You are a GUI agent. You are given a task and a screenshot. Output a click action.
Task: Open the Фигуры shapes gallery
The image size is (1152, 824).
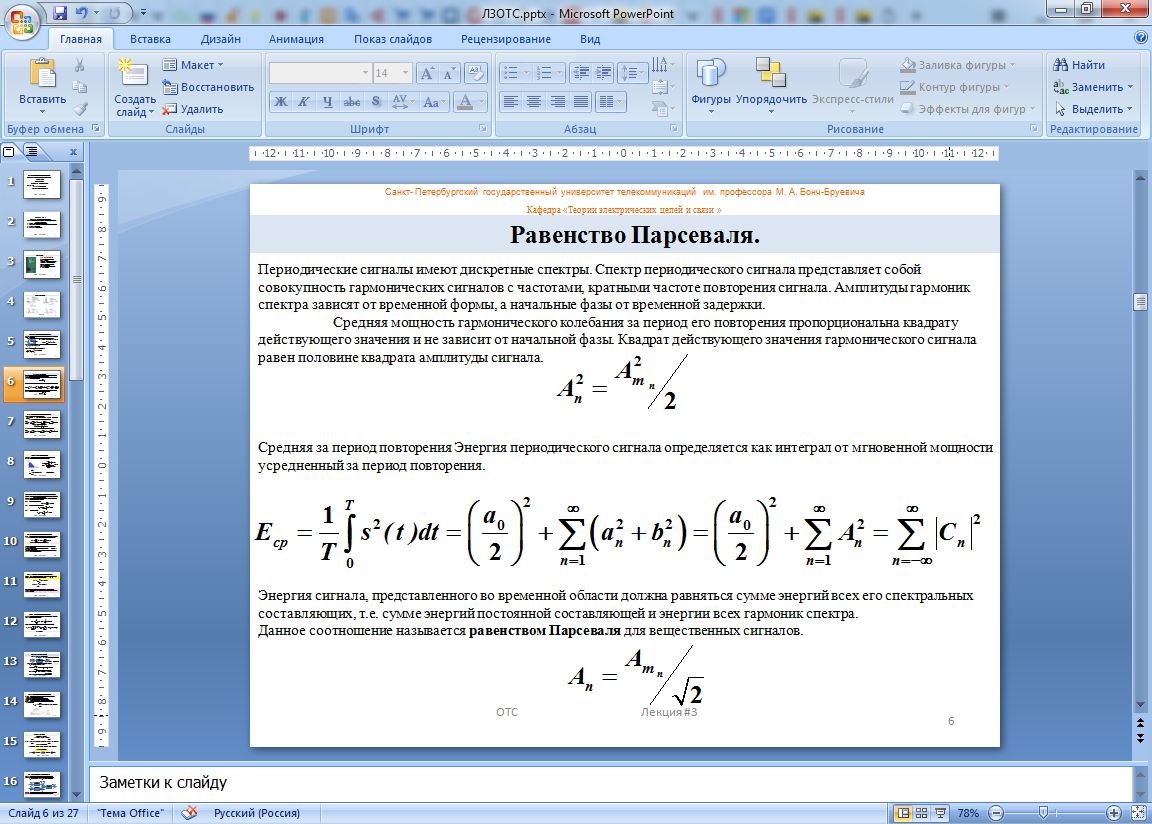coord(711,84)
